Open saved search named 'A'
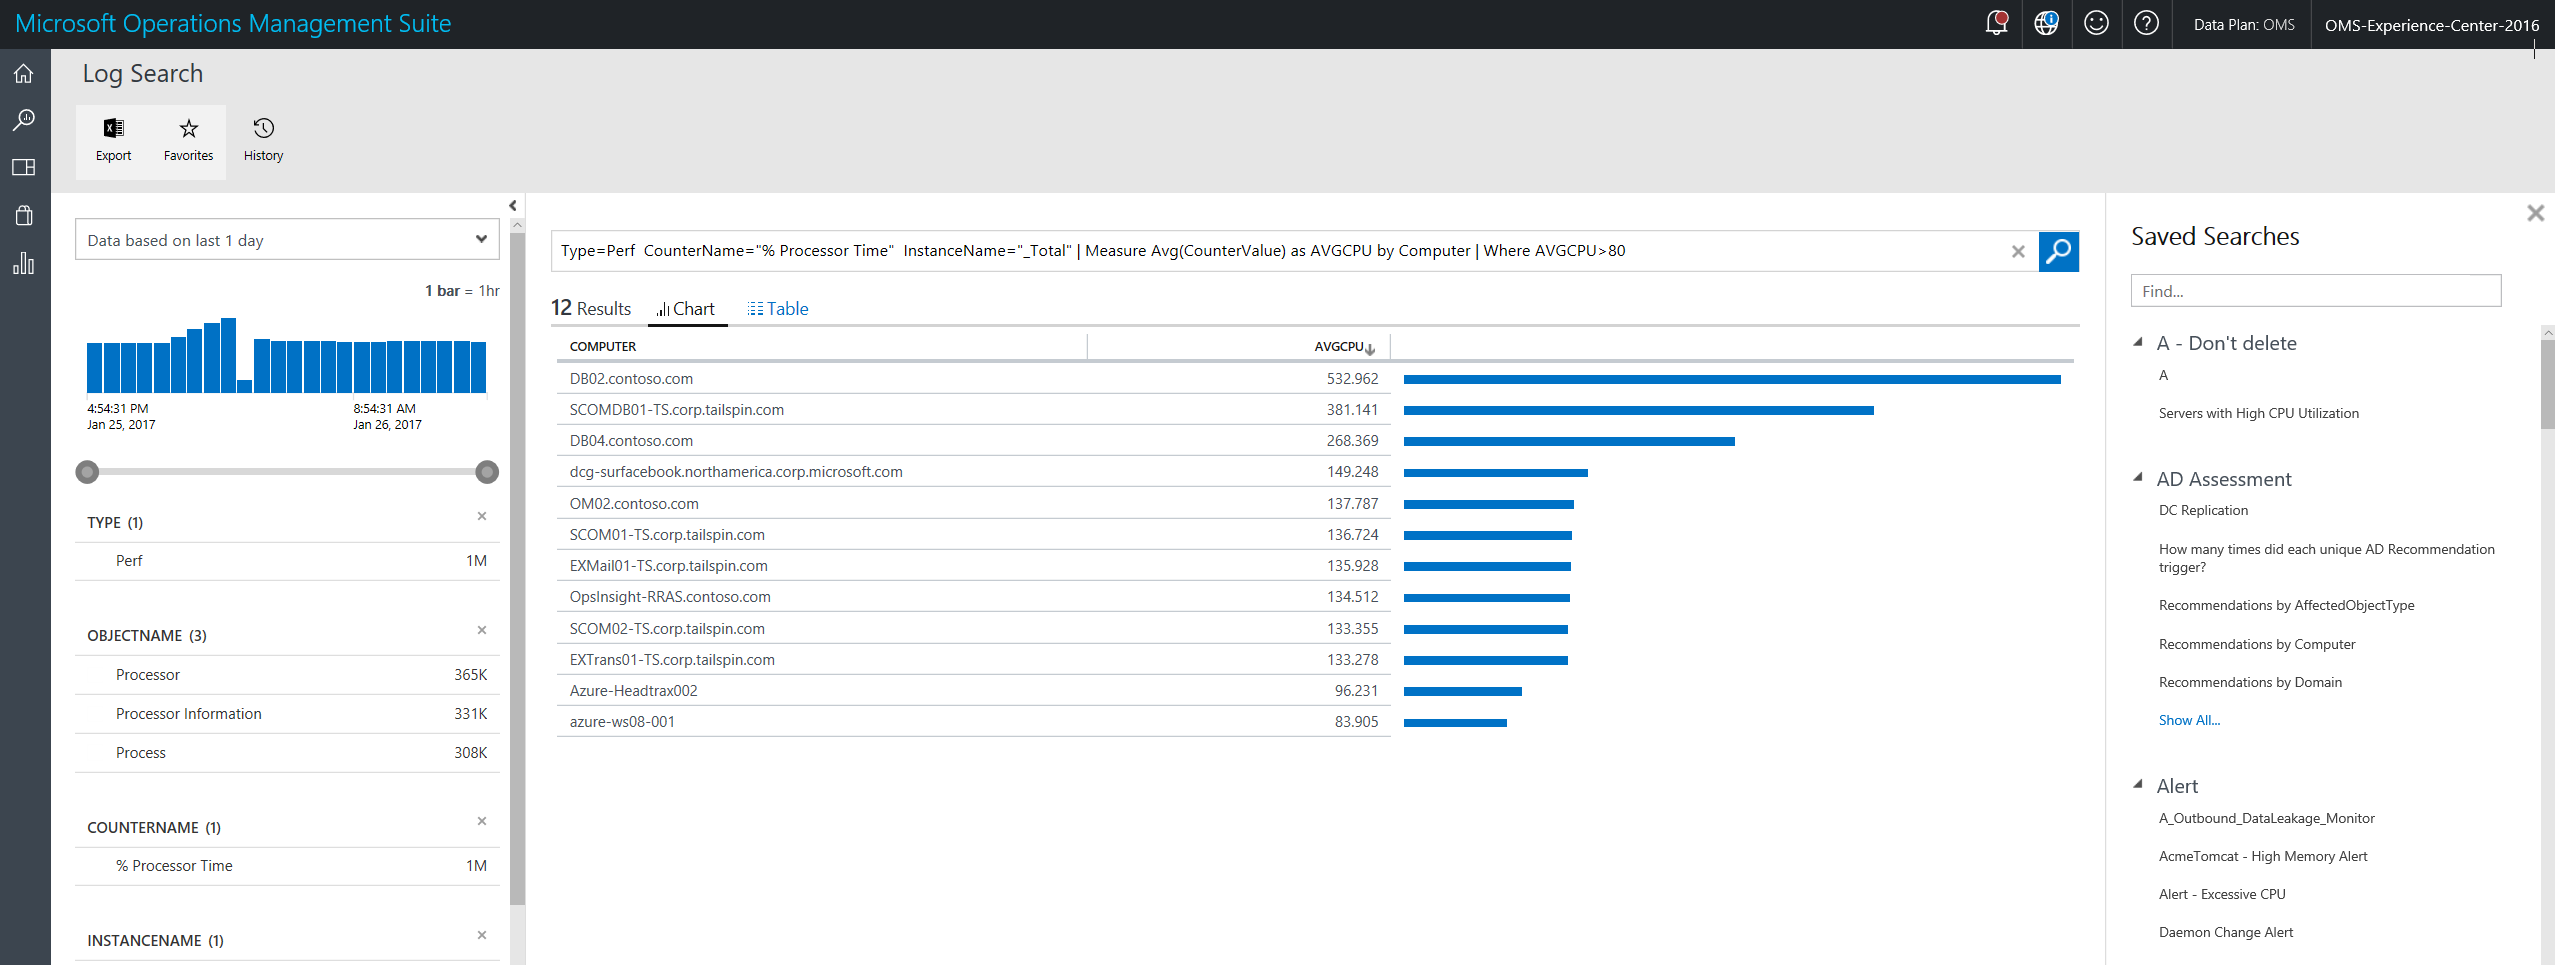Image resolution: width=2555 pixels, height=965 pixels. 2163,375
